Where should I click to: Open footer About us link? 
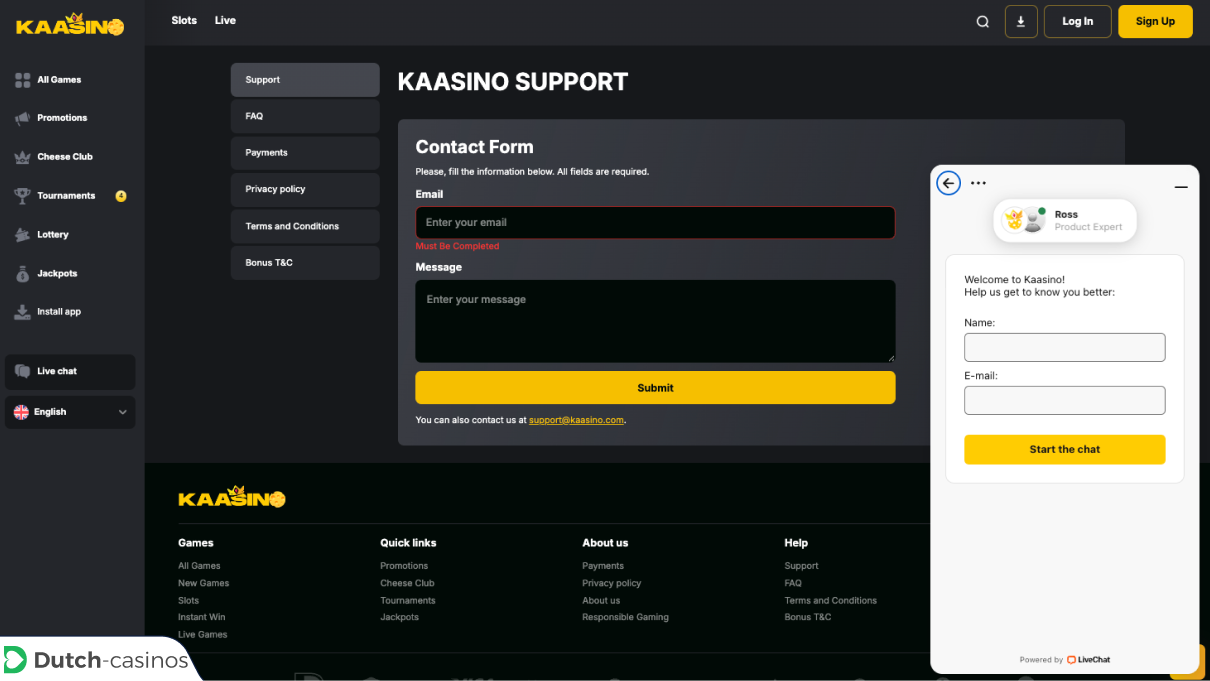[x=601, y=600]
